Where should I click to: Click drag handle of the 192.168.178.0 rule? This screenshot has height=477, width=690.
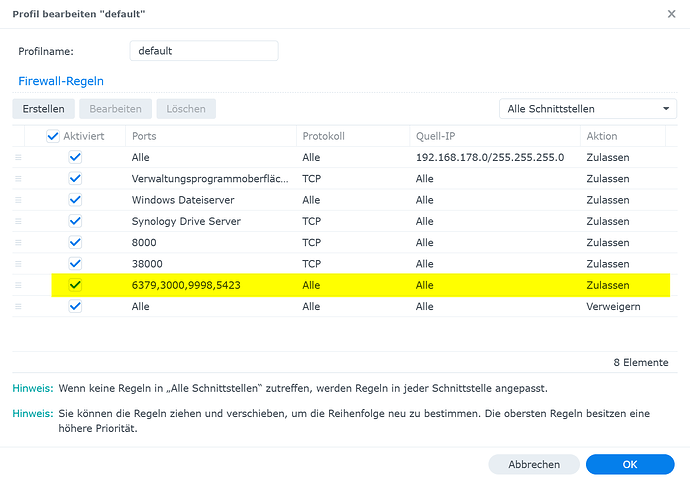18,158
